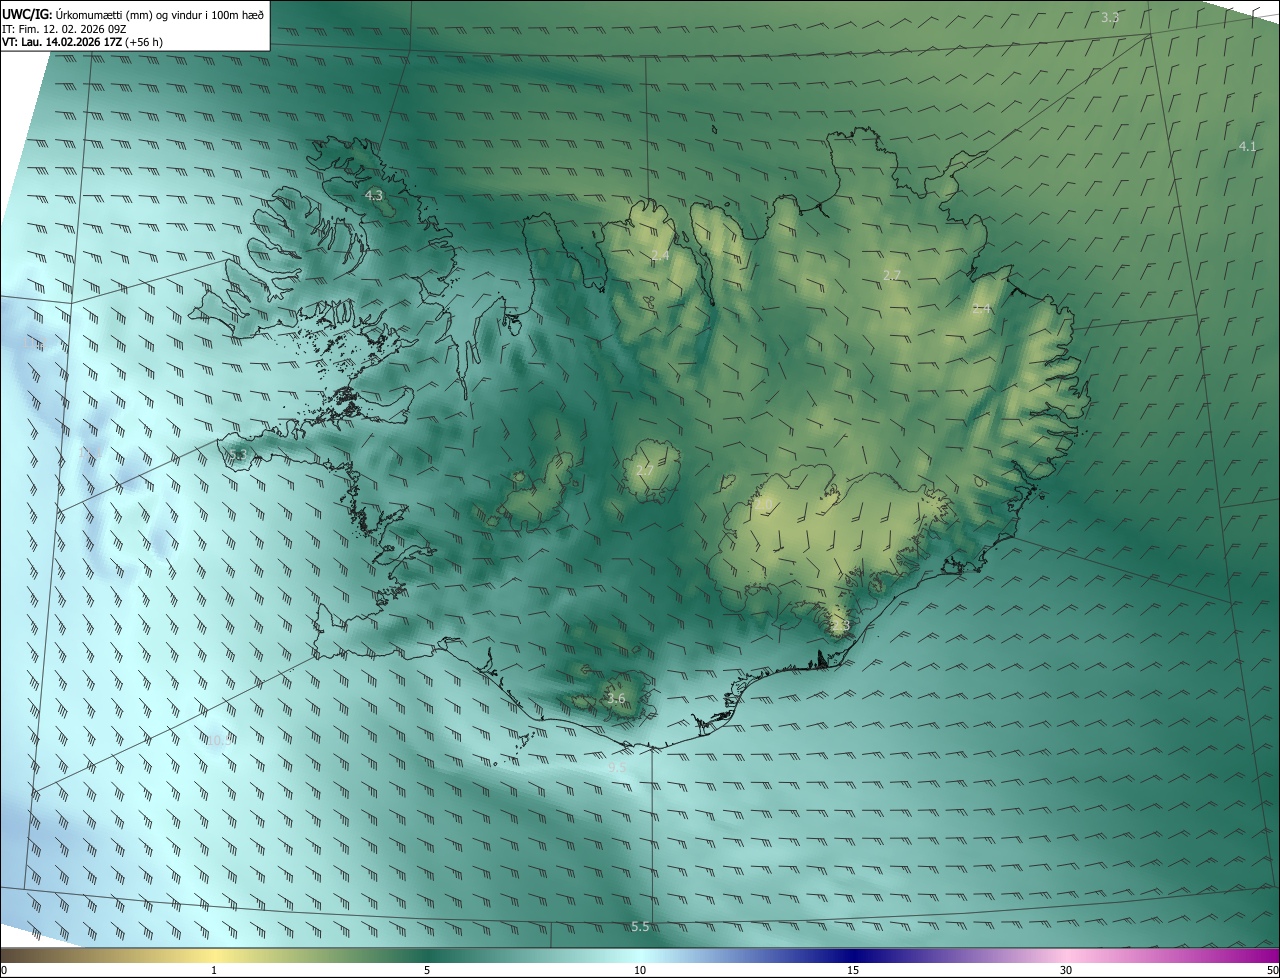This screenshot has height=978, width=1280.
Task: Select tick label 15 on the colour scale
Action: [853, 970]
